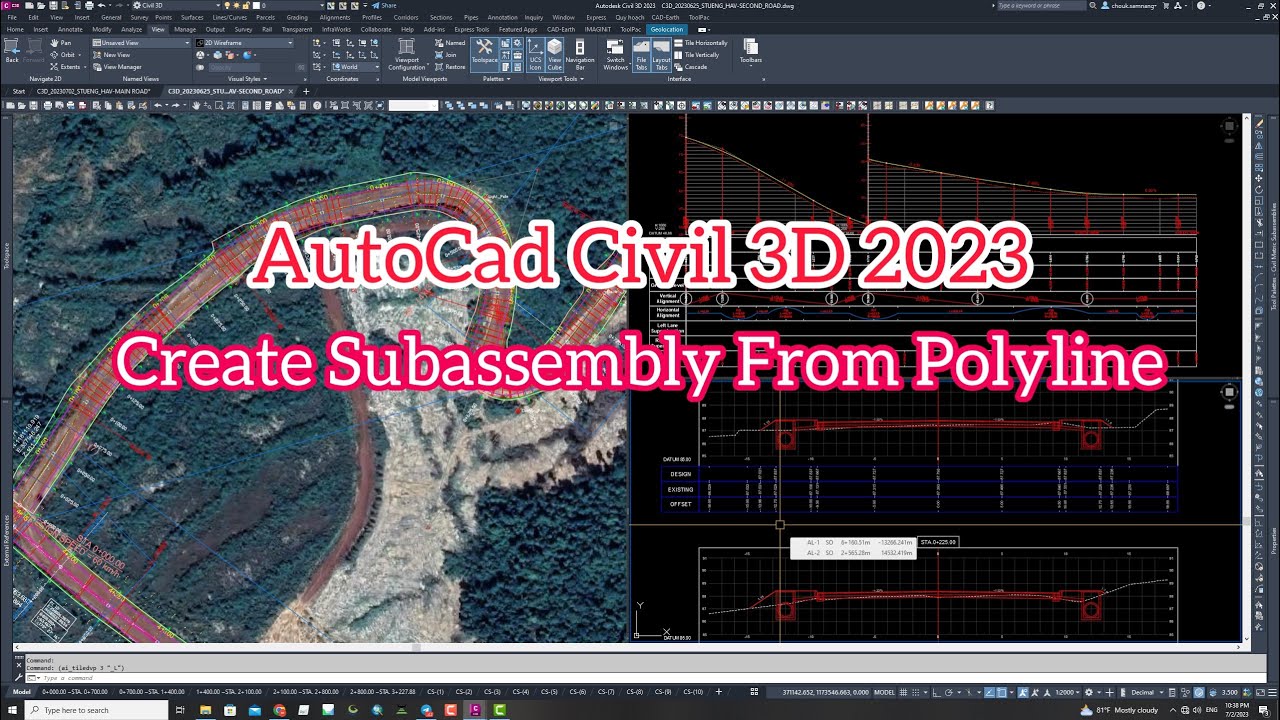Open the Toolbars dropdown

[x=751, y=52]
